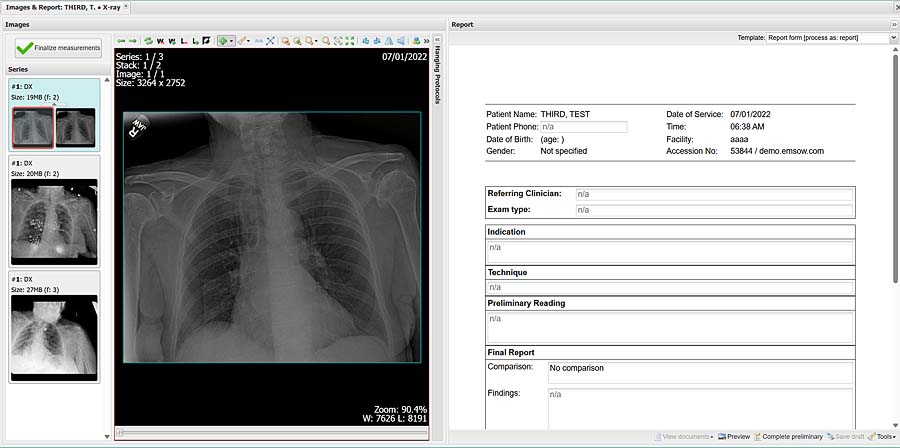Click the green refresh/reset icon
Image resolution: width=900 pixels, height=448 pixels.
pos(149,41)
